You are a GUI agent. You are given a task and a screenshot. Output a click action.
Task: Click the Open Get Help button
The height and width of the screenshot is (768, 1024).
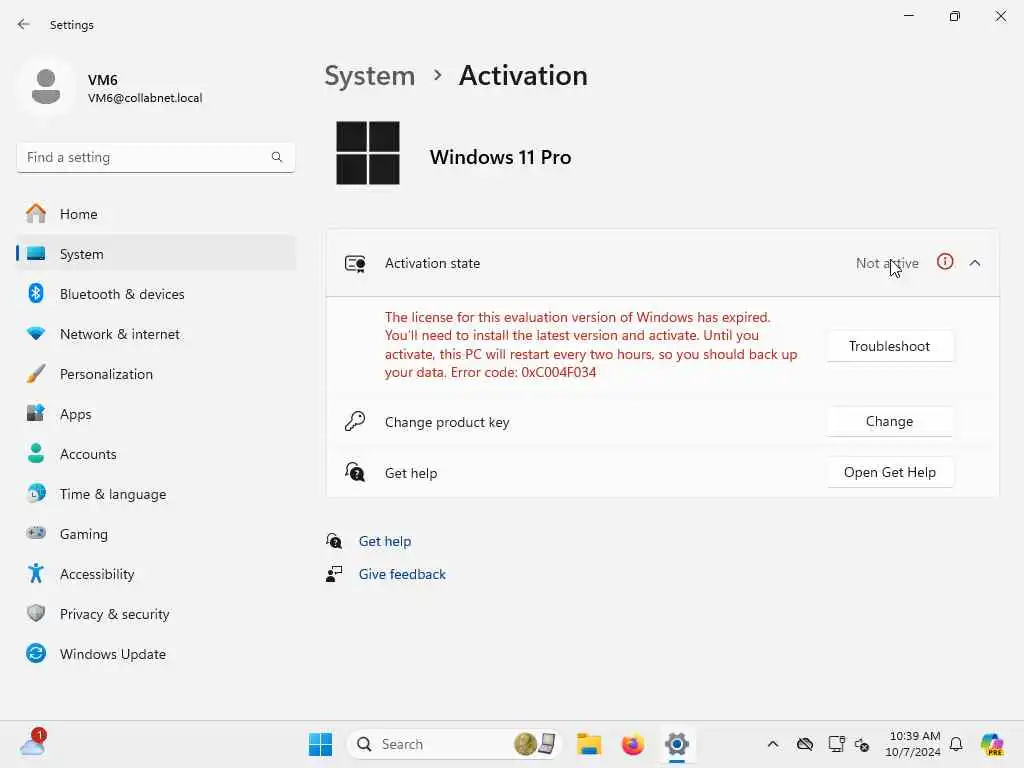click(889, 472)
